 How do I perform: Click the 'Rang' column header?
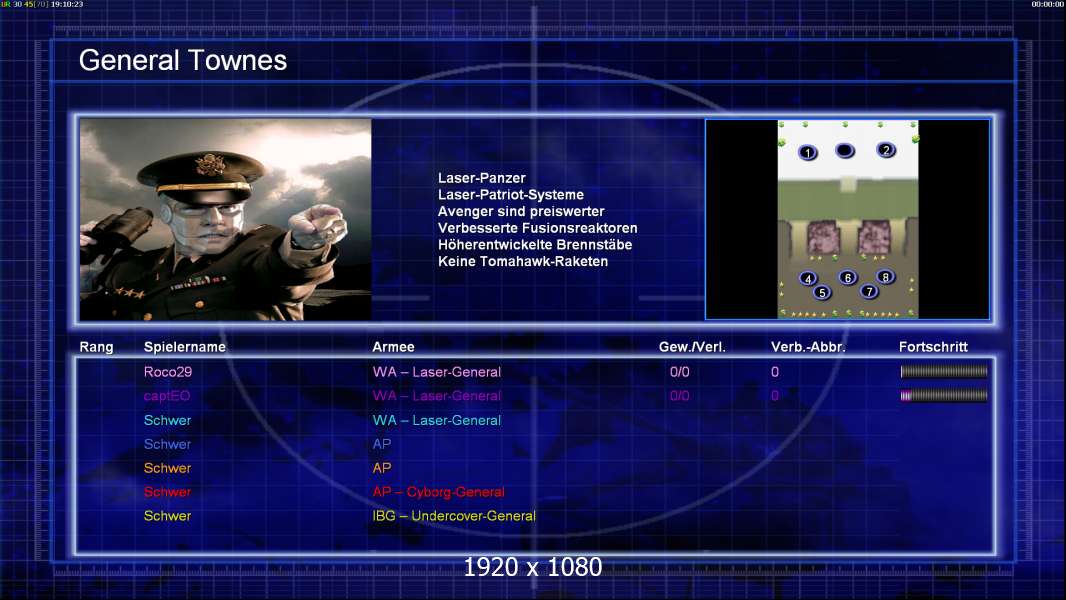click(x=97, y=347)
